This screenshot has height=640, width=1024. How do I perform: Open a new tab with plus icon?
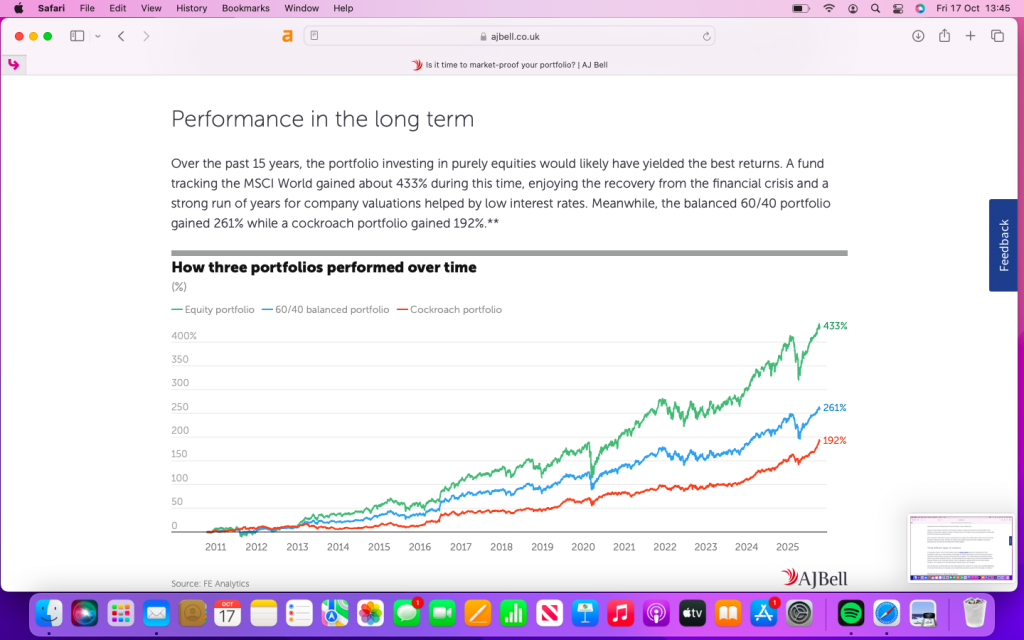[970, 36]
